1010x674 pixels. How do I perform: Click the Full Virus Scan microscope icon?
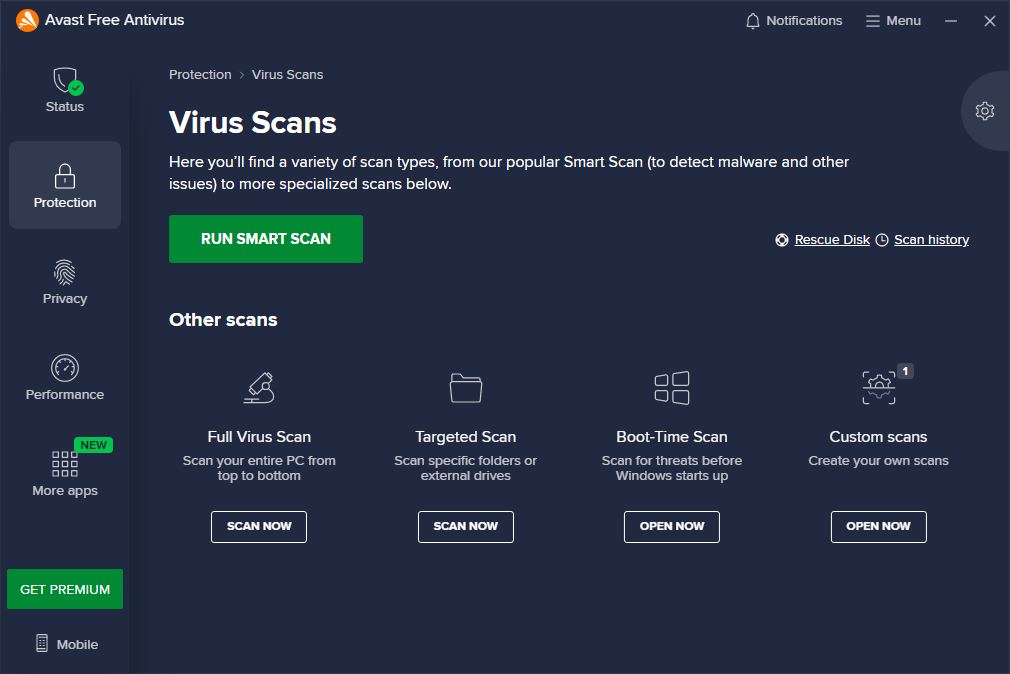pos(259,388)
